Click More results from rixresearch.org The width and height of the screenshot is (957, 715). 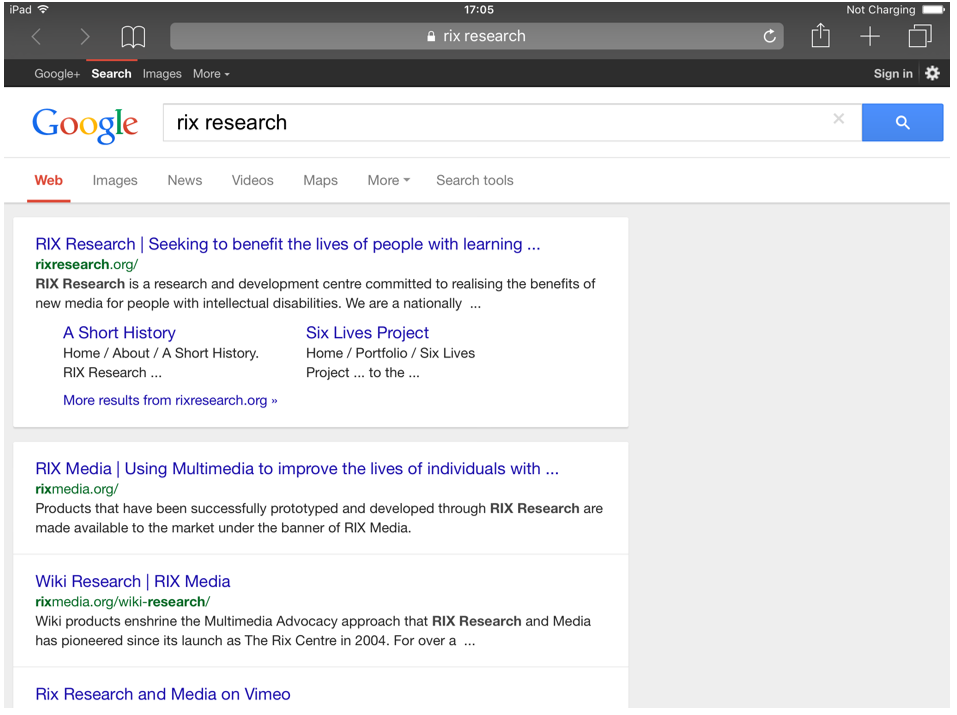[170, 401]
